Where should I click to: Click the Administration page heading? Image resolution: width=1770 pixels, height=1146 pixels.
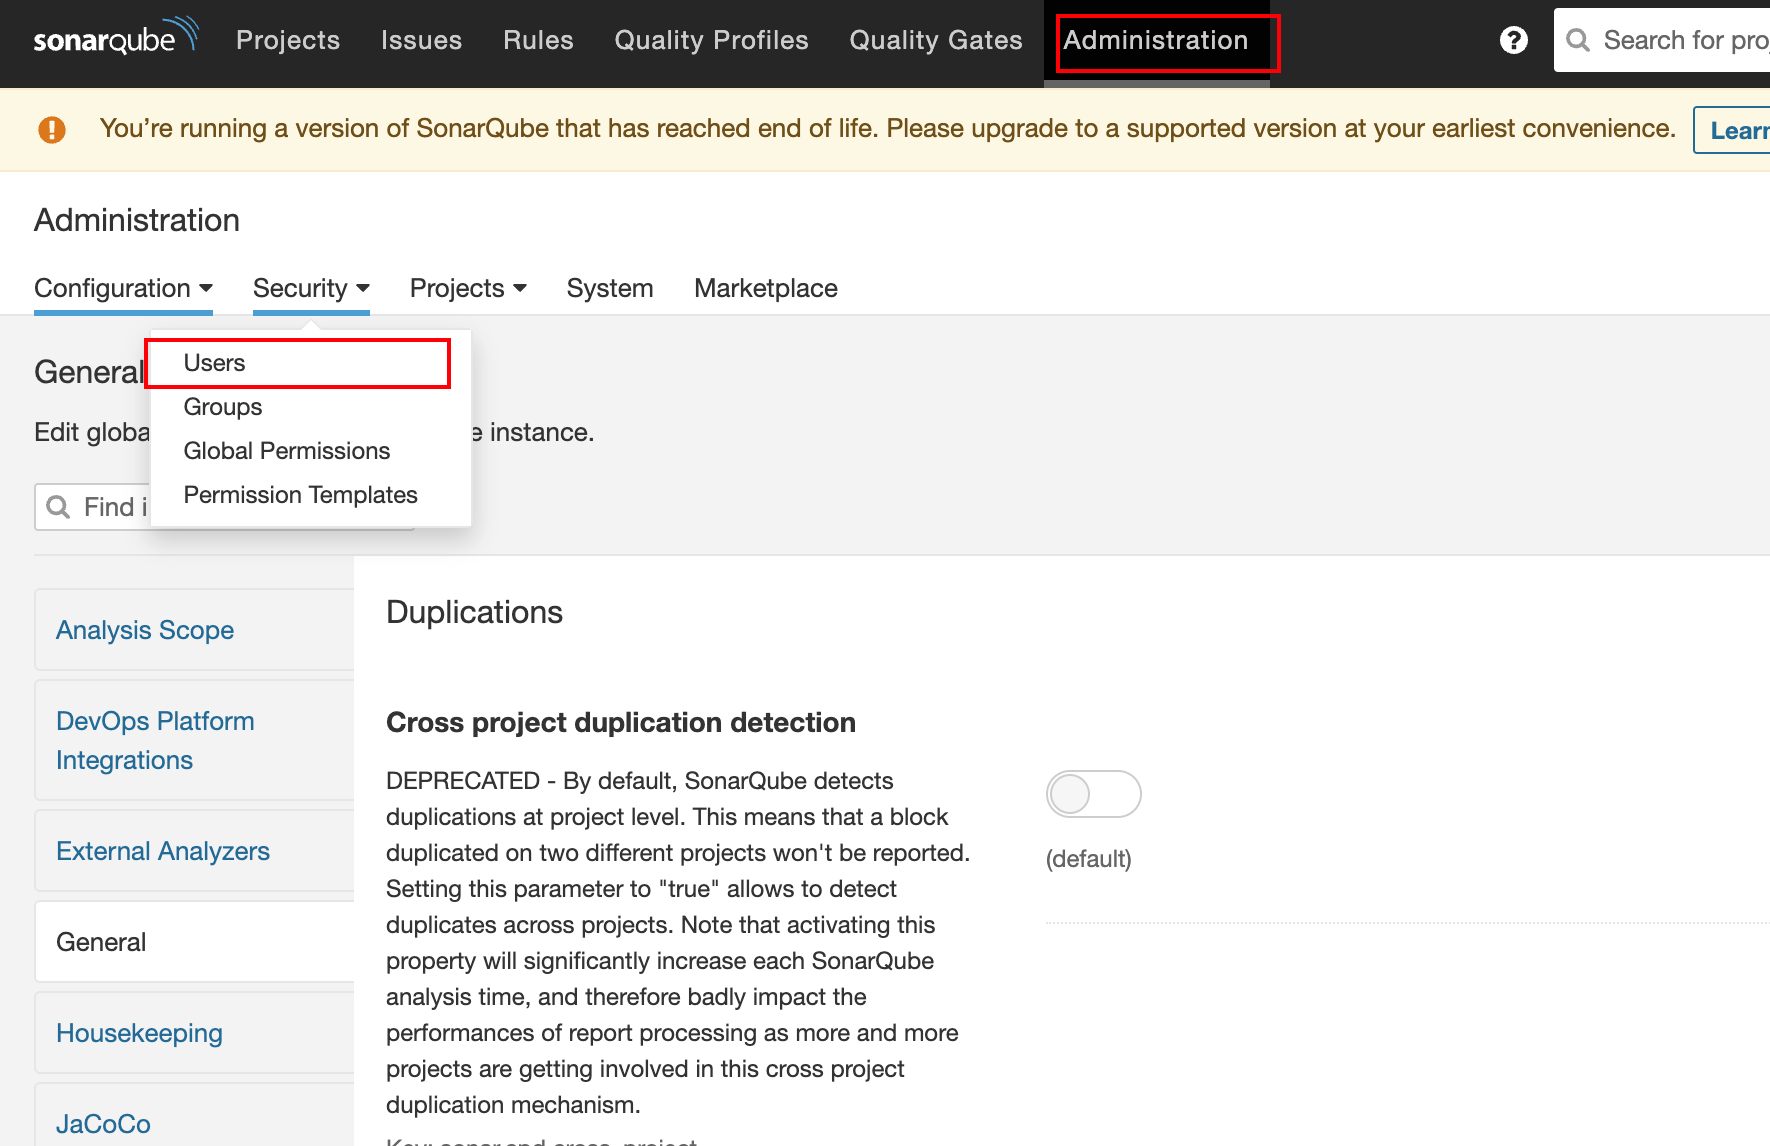point(137,220)
